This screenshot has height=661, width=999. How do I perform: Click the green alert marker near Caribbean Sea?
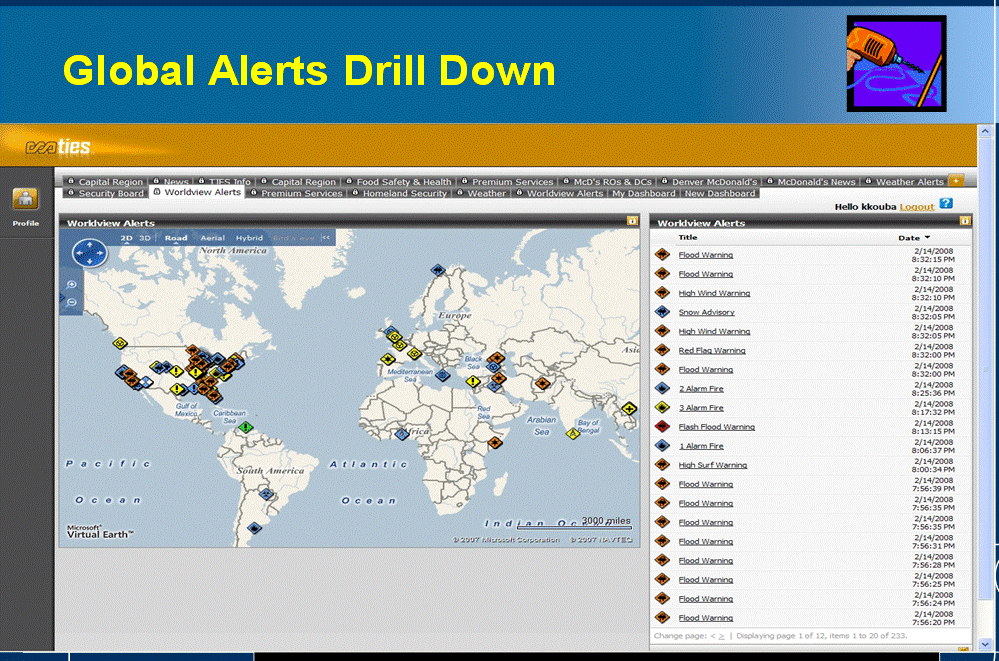click(246, 428)
